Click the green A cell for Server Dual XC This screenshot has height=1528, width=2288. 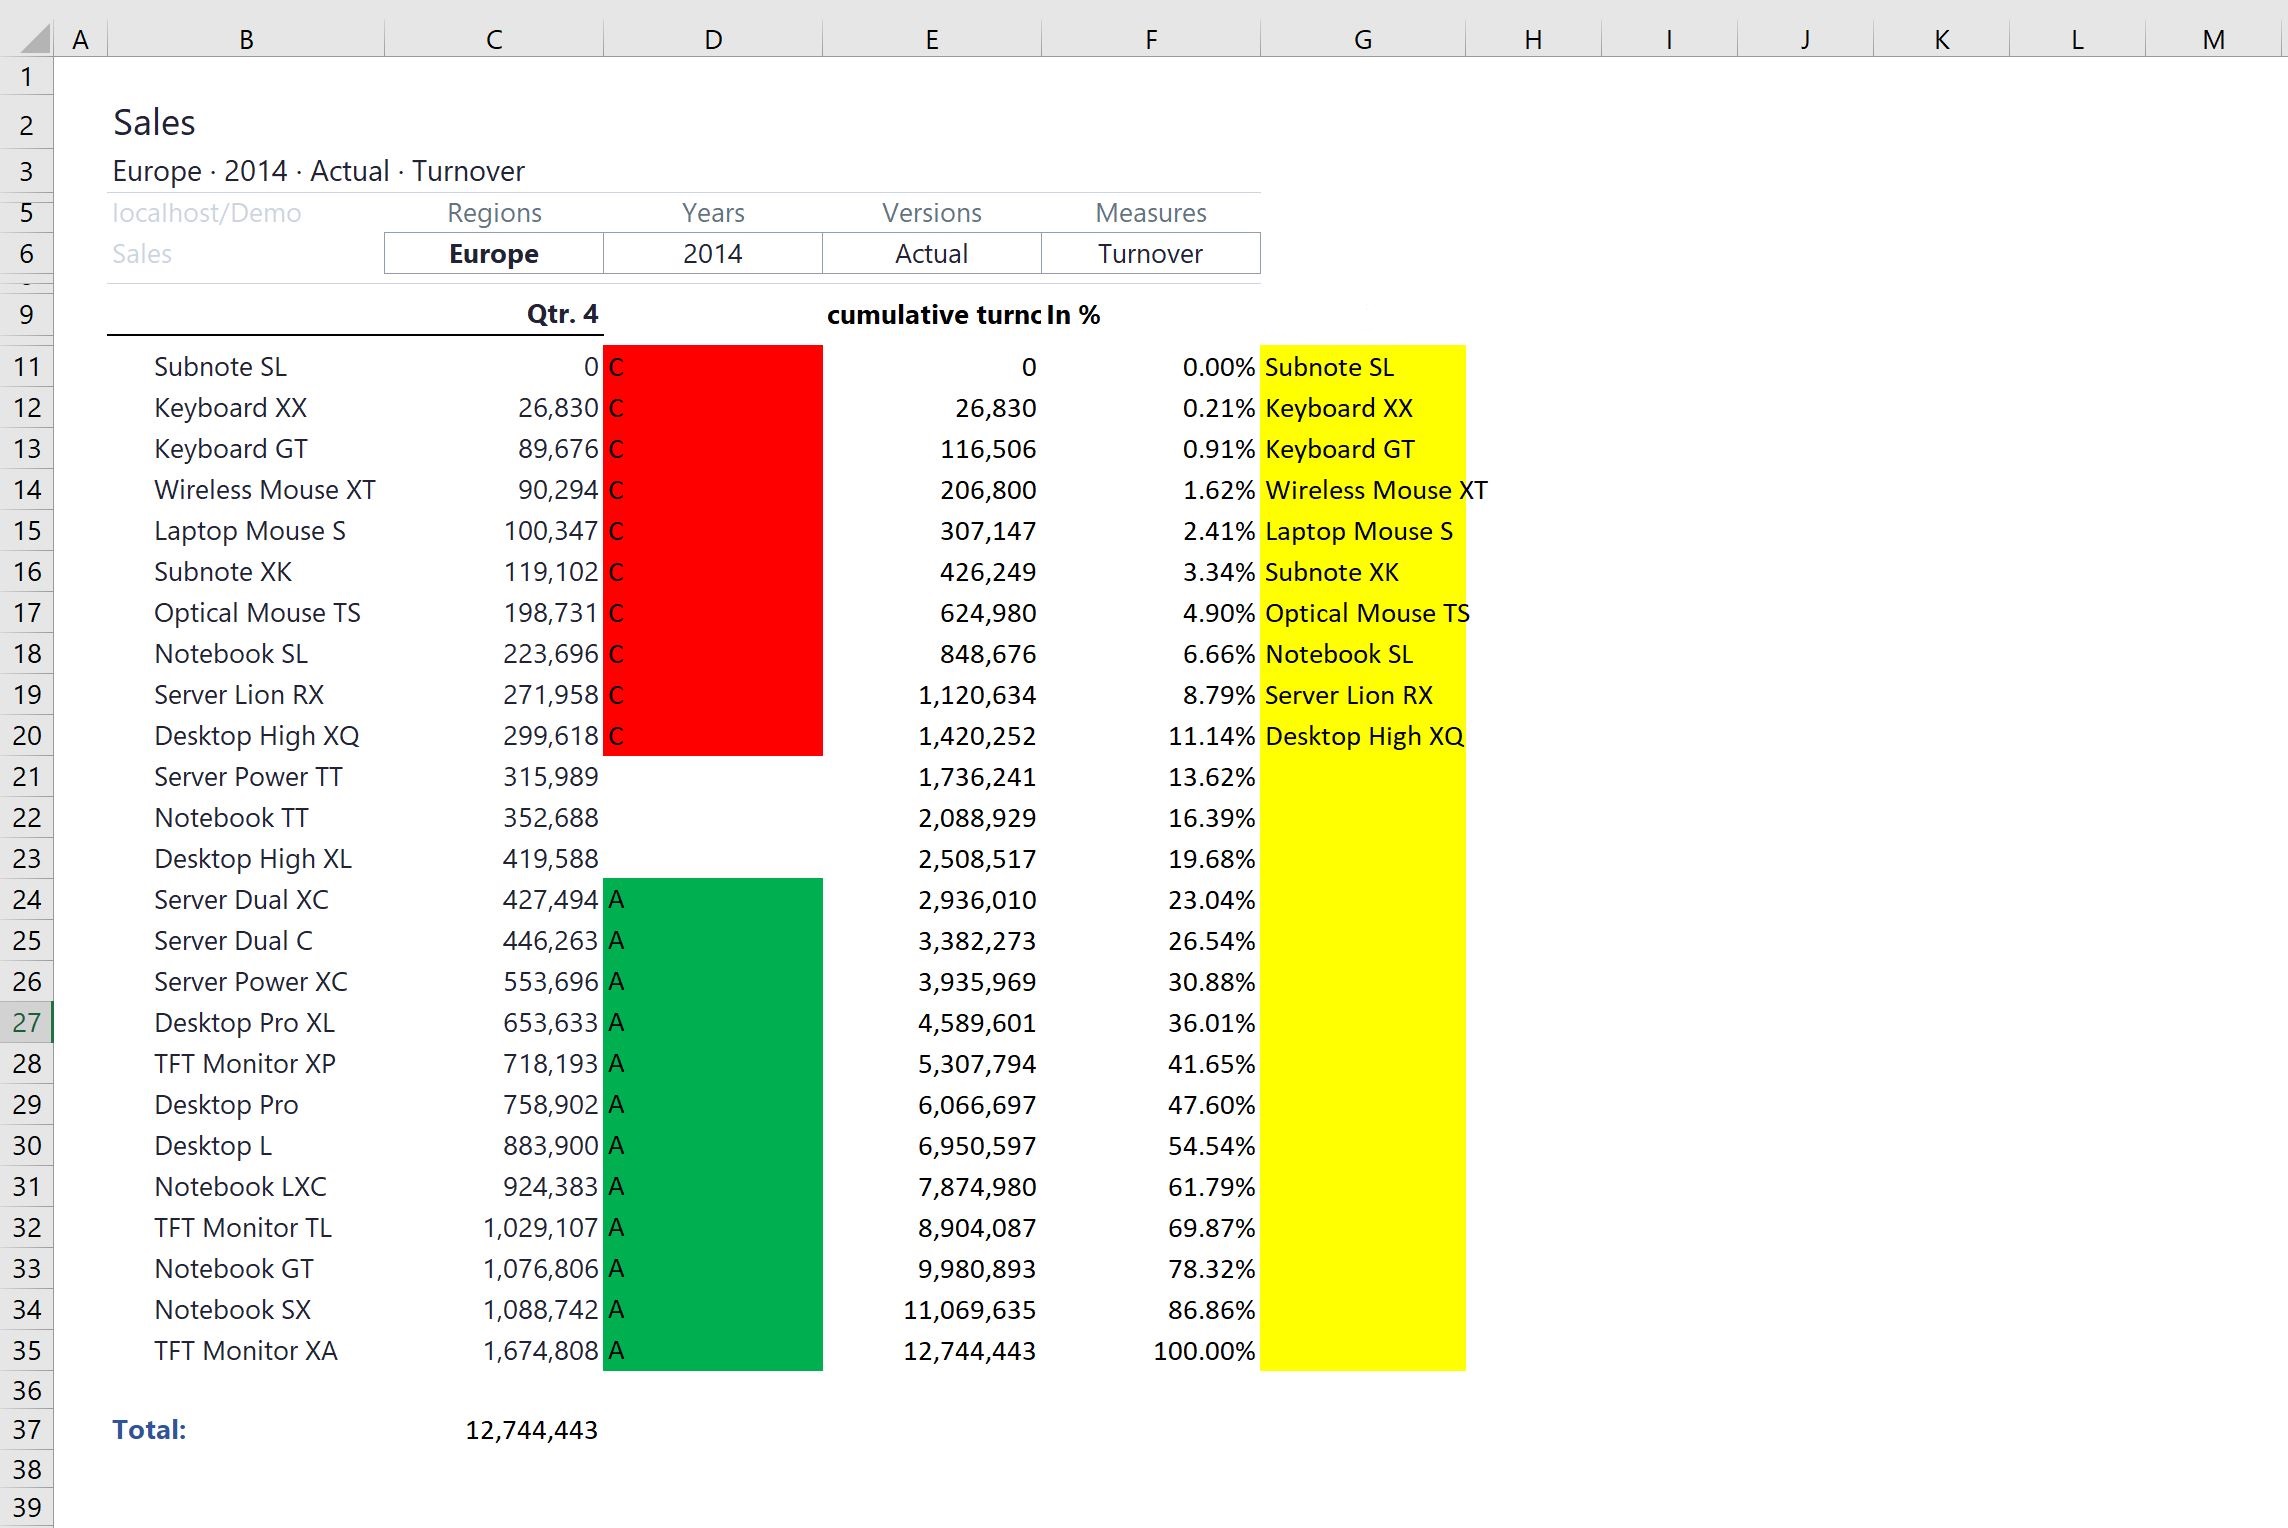(713, 900)
